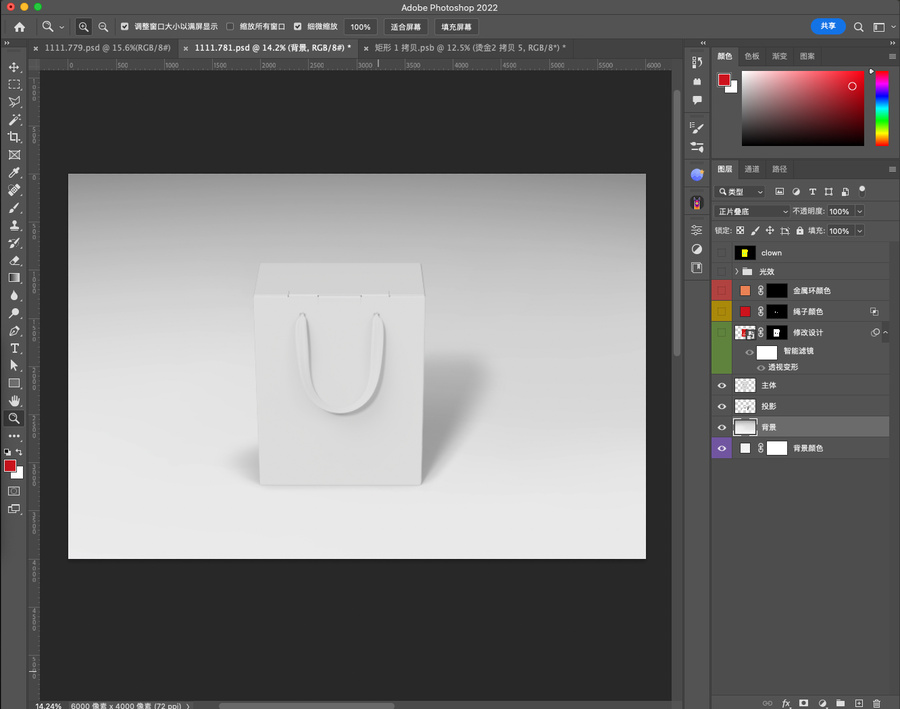Open the Layers panel menu
The height and width of the screenshot is (709, 900).
pyautogui.click(x=892, y=169)
